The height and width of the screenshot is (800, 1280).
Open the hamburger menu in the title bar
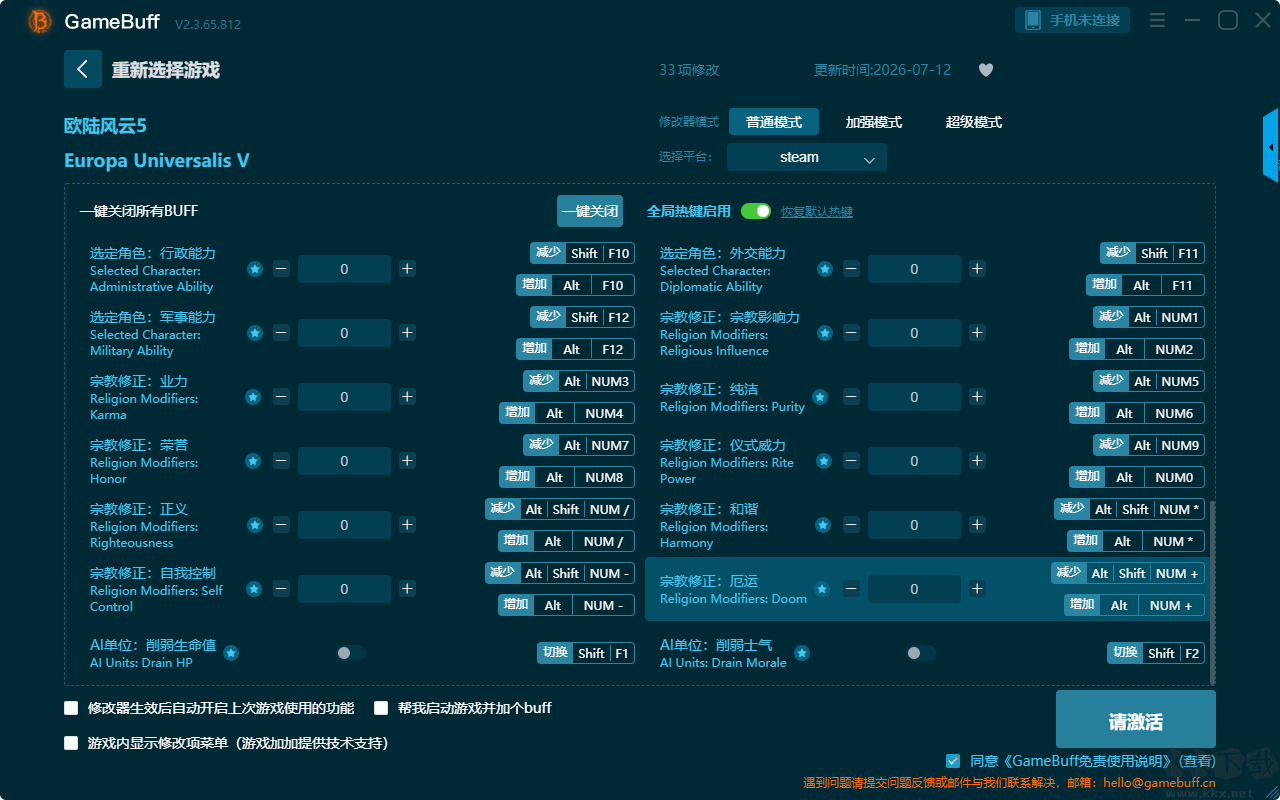(1157, 20)
